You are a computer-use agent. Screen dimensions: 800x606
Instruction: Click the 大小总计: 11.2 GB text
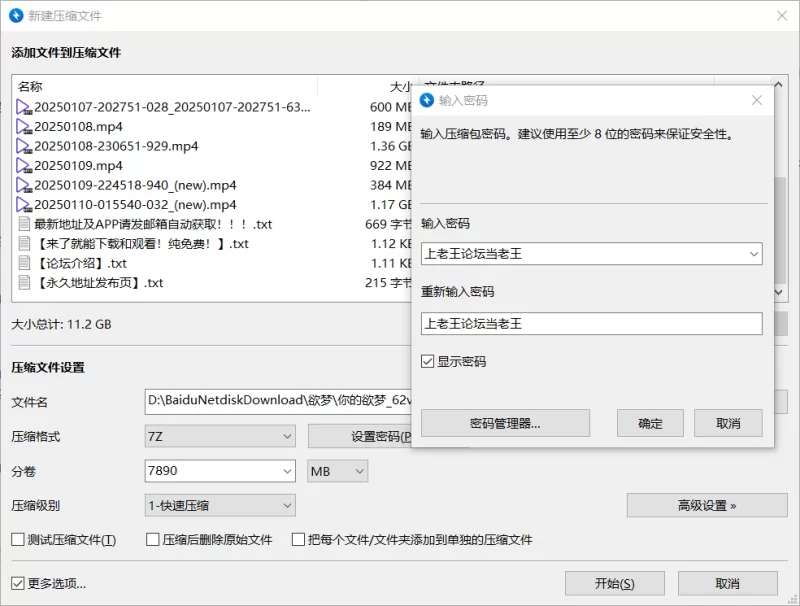61,324
